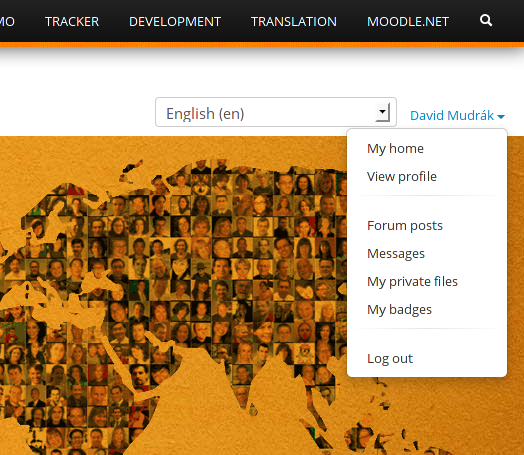The width and height of the screenshot is (524, 455).
Task: Click the language selector dropdown arrow
Action: [x=383, y=112]
